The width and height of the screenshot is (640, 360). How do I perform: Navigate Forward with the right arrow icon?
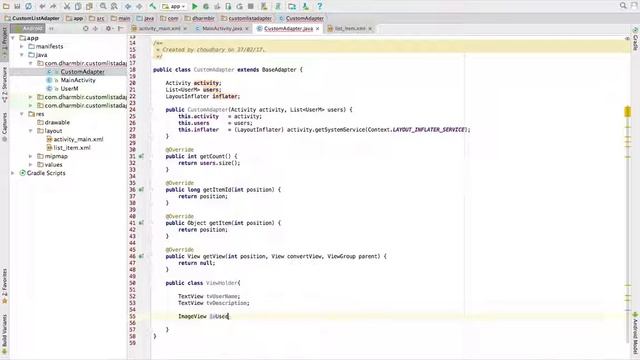coord(139,6)
